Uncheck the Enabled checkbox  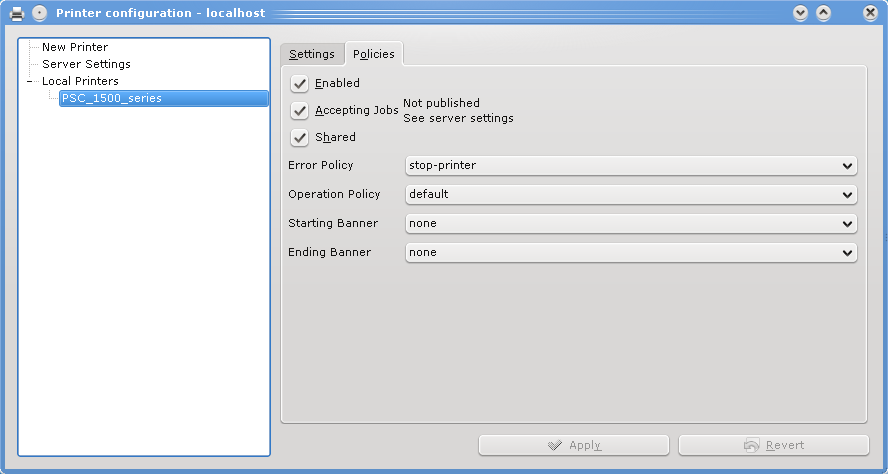(300, 83)
